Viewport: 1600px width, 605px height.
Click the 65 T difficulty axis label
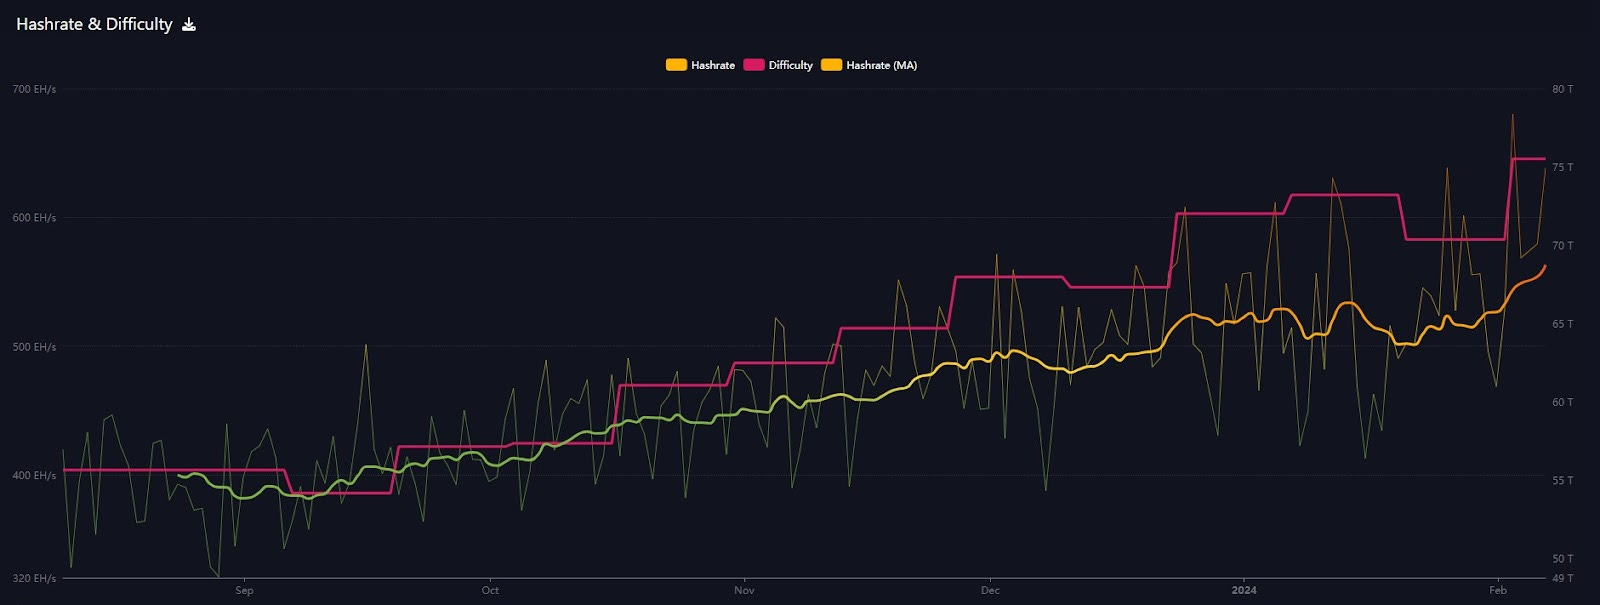[1562, 324]
